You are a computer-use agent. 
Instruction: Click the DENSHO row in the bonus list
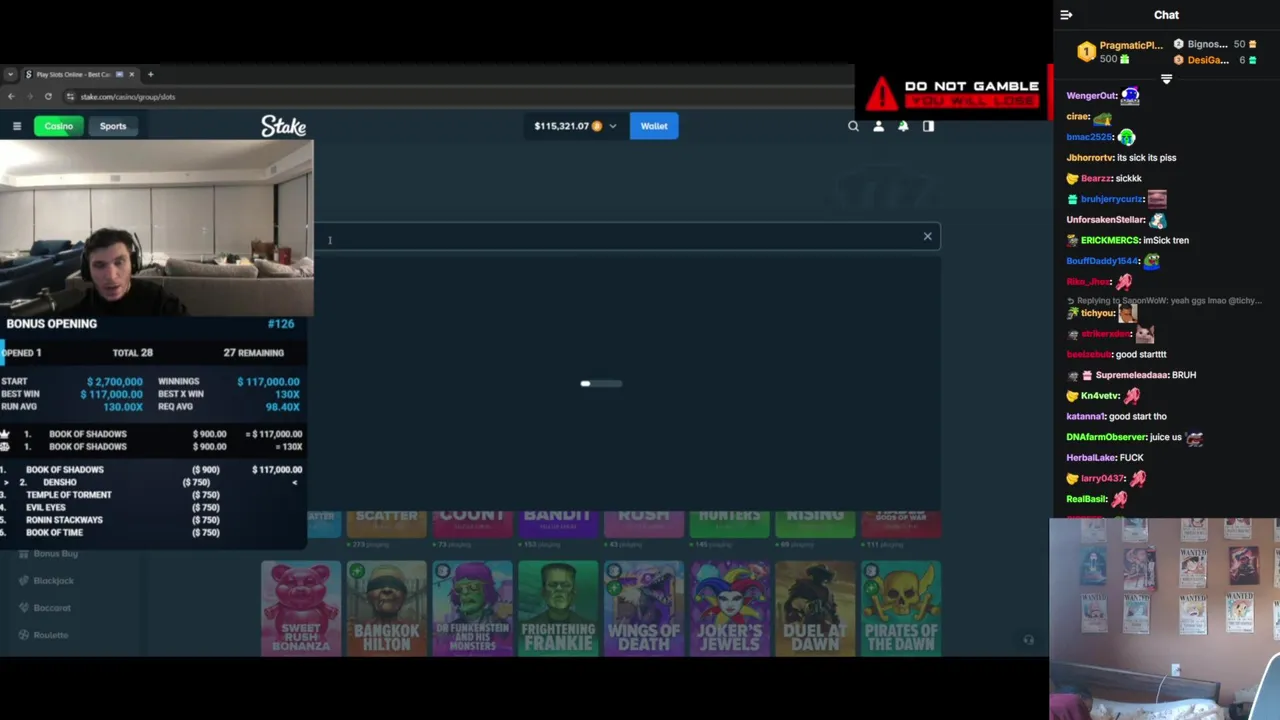[x=152, y=482]
